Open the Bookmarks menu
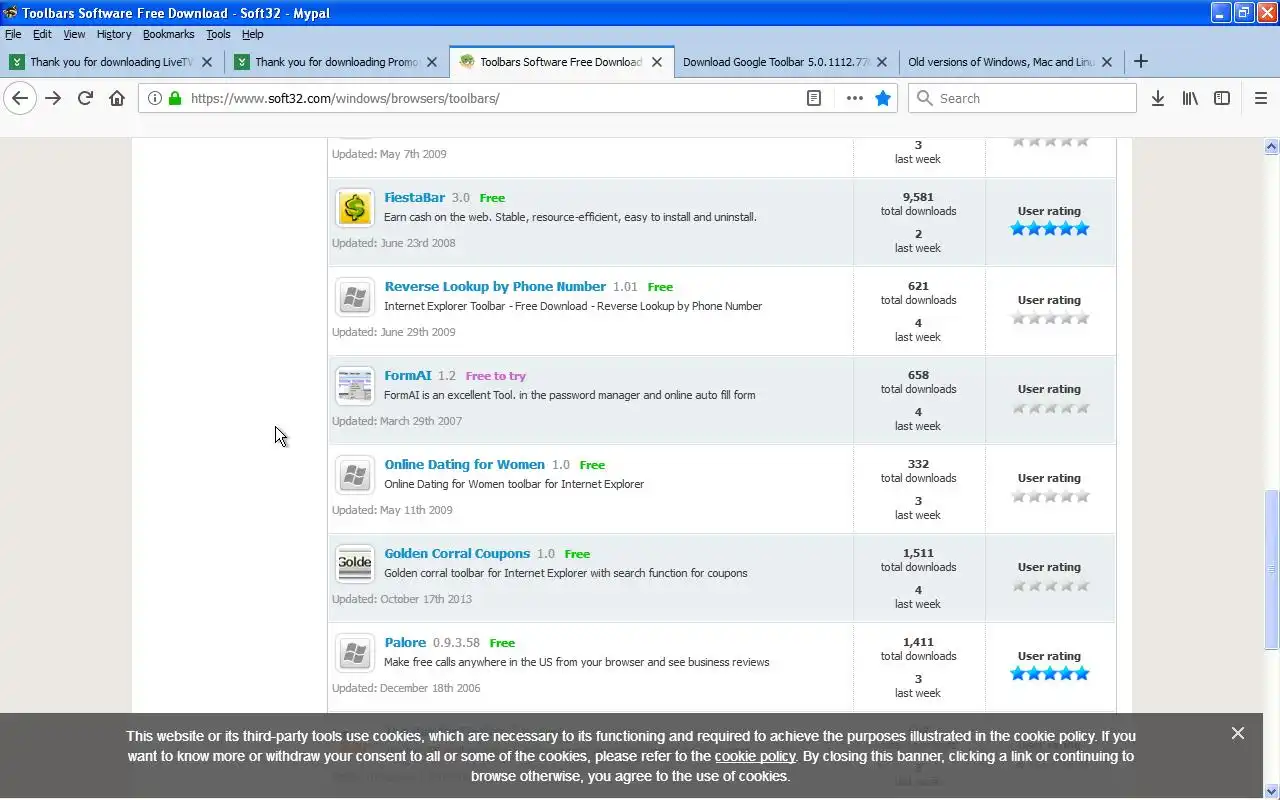This screenshot has height=800, width=1280. (x=168, y=34)
